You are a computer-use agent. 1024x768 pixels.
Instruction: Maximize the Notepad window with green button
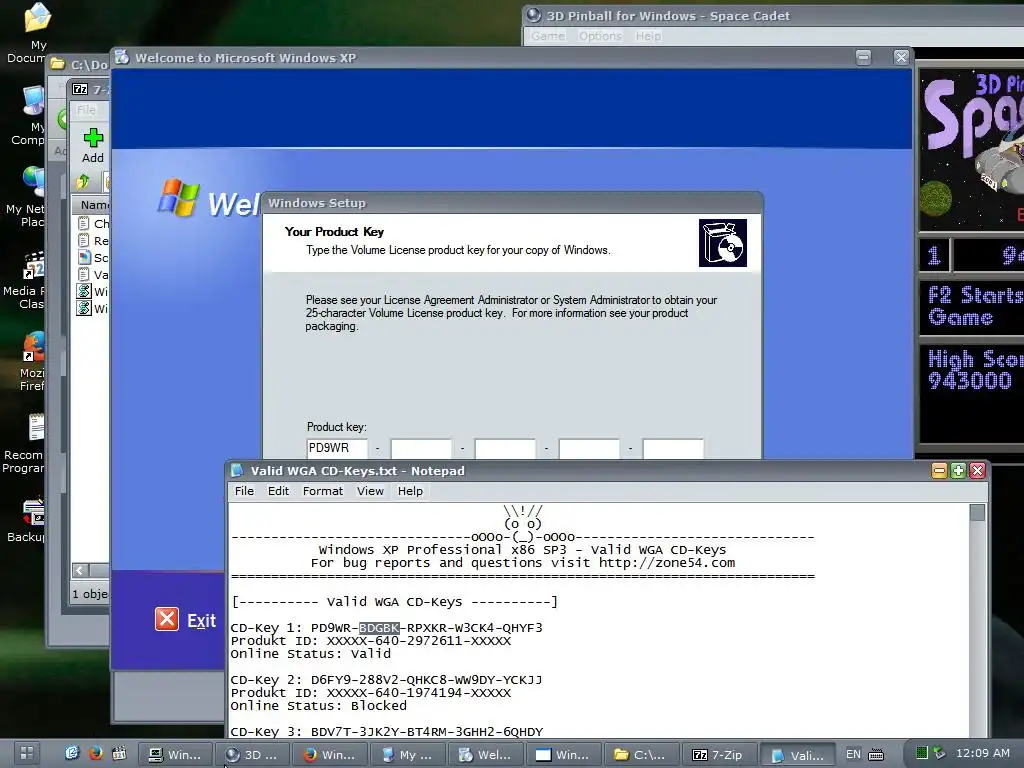pos(958,470)
